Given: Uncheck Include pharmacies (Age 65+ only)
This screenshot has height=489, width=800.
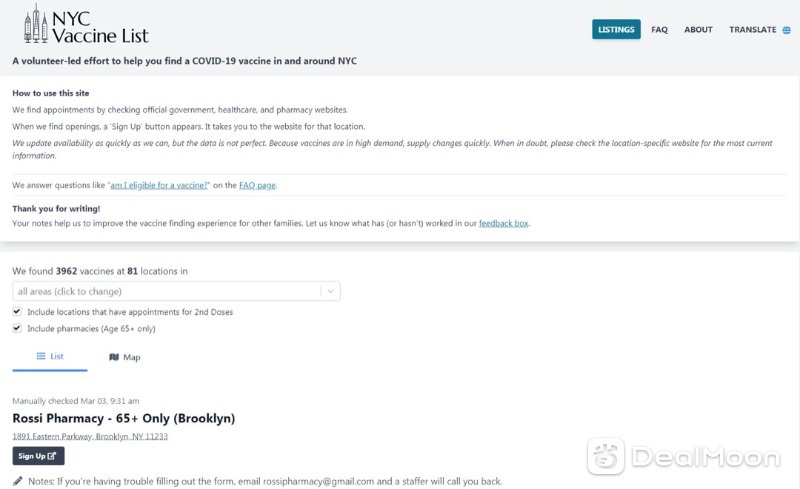Looking at the screenshot, I should pyautogui.click(x=17, y=328).
